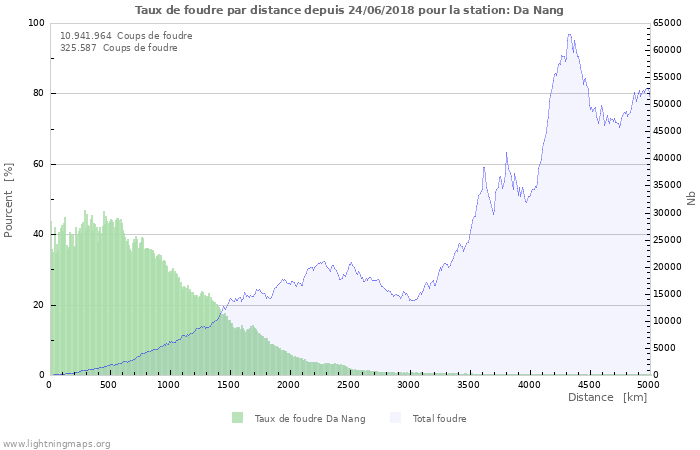This screenshot has height=450, width=700.
Task: Click the 100 label on the percent axis
Action: 36,23
